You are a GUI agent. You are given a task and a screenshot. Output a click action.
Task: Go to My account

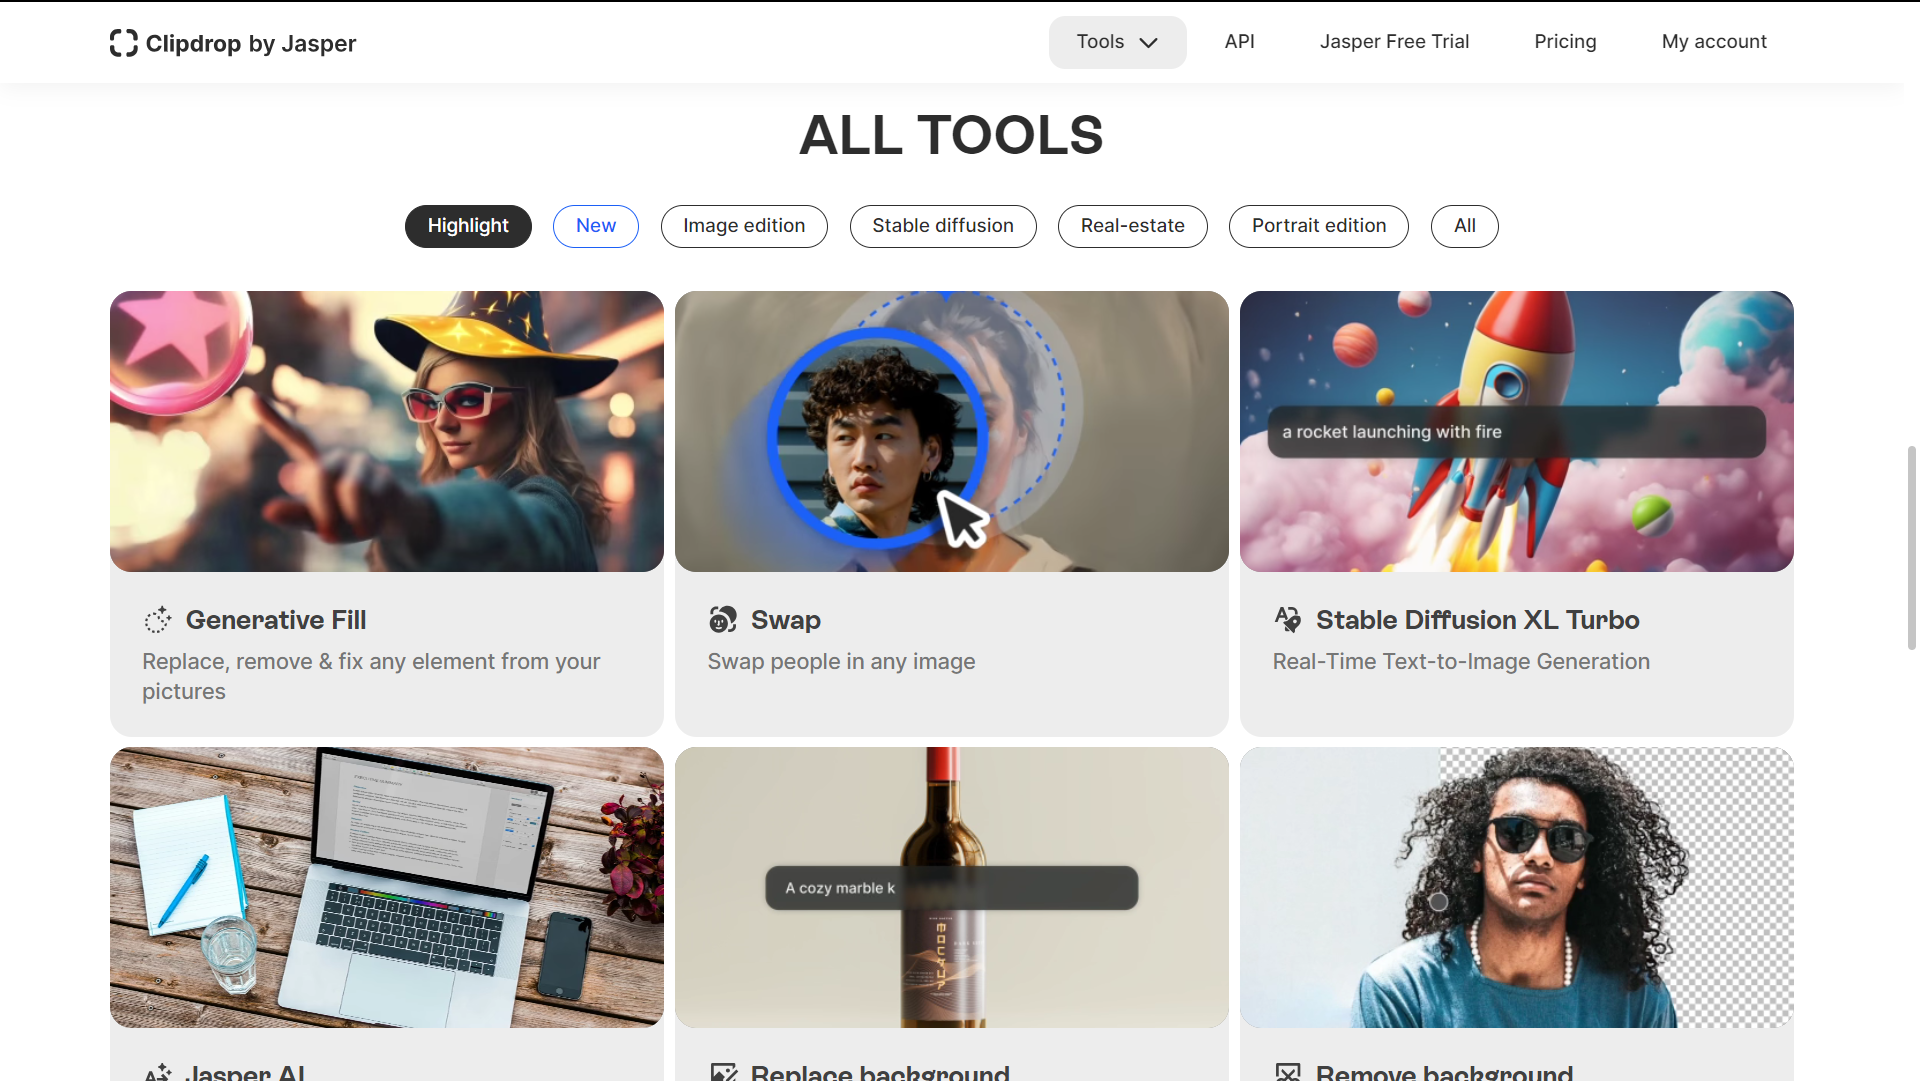click(x=1714, y=42)
